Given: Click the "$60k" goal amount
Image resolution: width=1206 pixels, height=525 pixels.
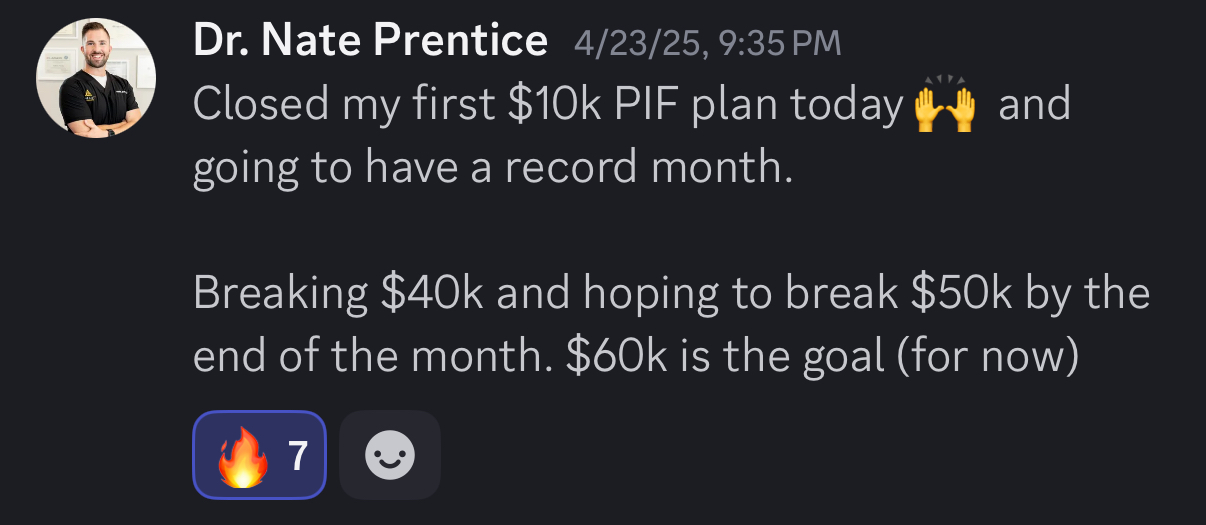Looking at the screenshot, I should pos(619,356).
